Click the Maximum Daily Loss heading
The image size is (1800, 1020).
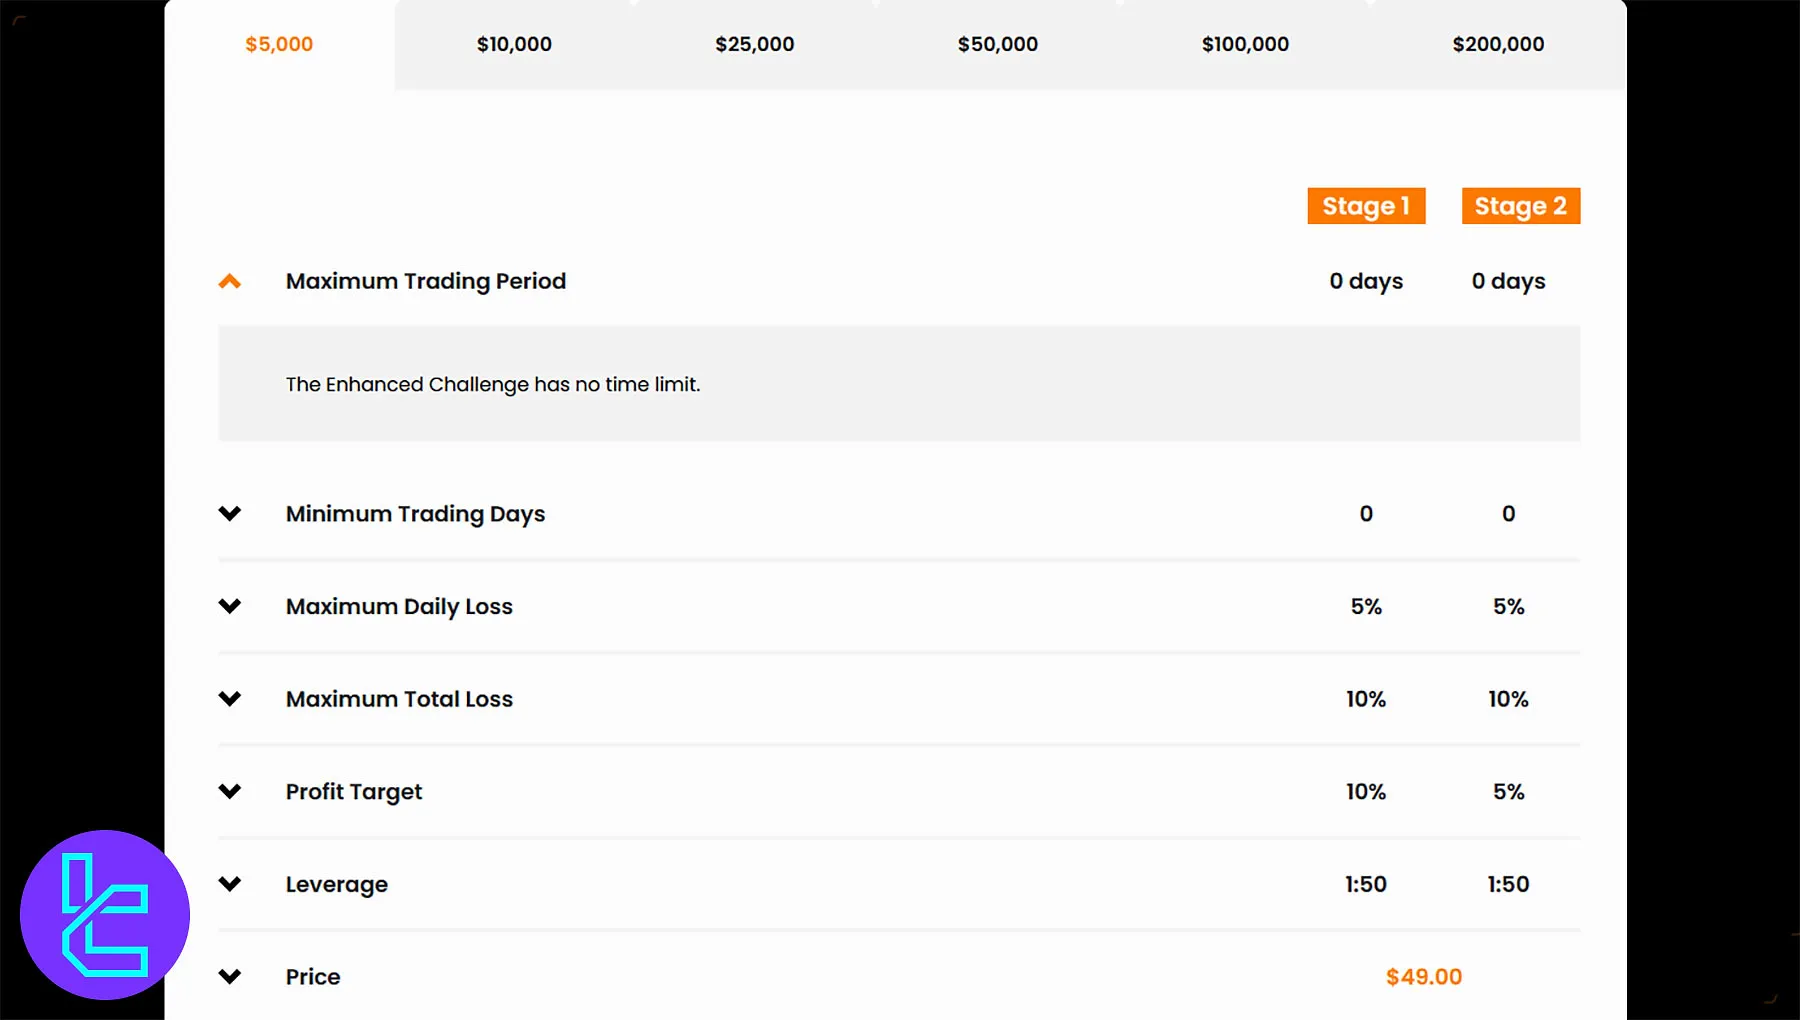[399, 606]
